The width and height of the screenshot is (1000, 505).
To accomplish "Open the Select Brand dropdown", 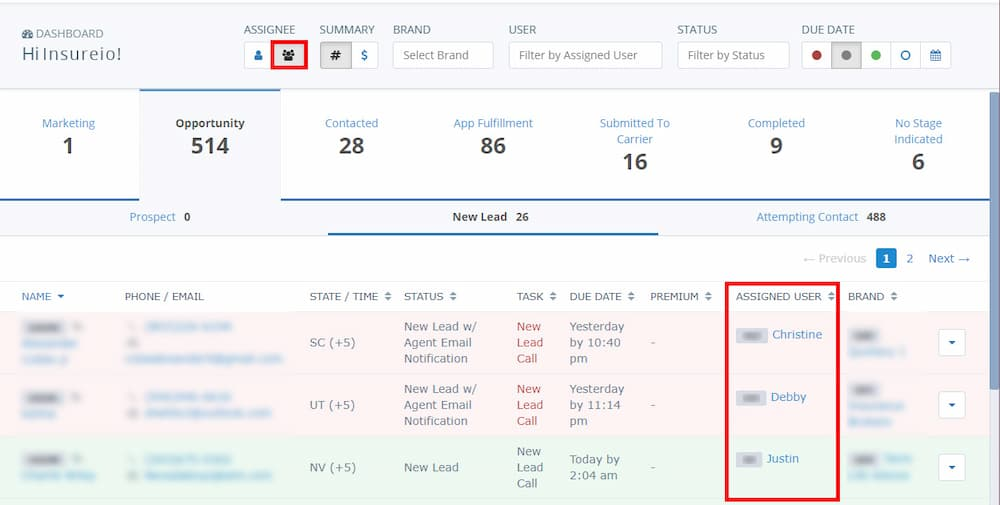I will (x=443, y=55).
